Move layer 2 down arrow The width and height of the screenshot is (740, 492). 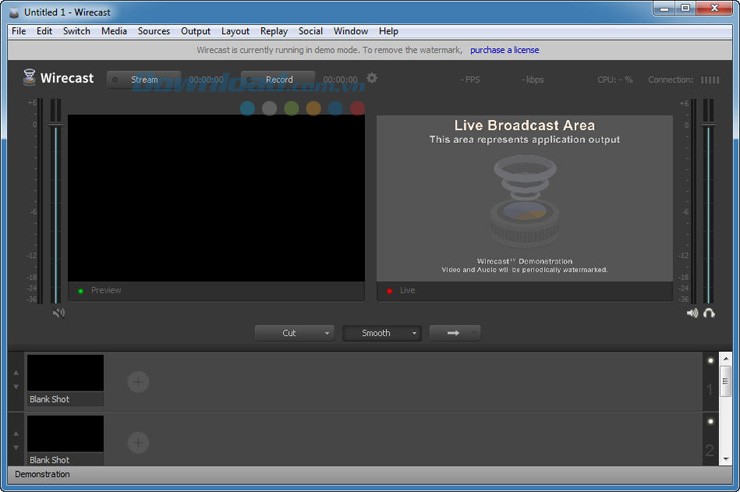pyautogui.click(x=16, y=448)
